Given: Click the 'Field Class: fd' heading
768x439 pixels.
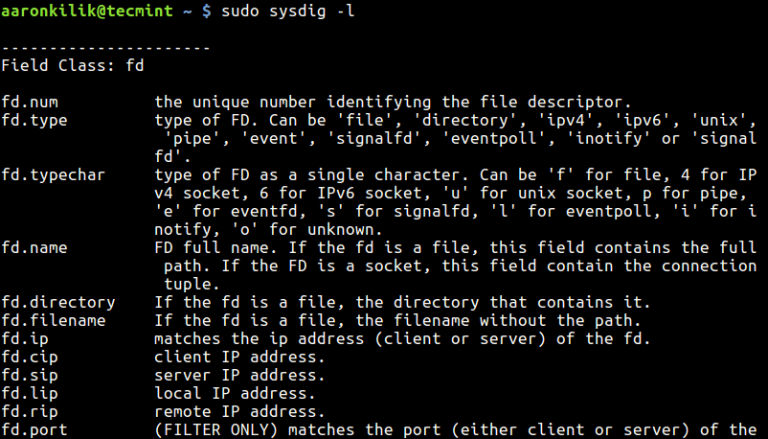Looking at the screenshot, I should [x=74, y=65].
